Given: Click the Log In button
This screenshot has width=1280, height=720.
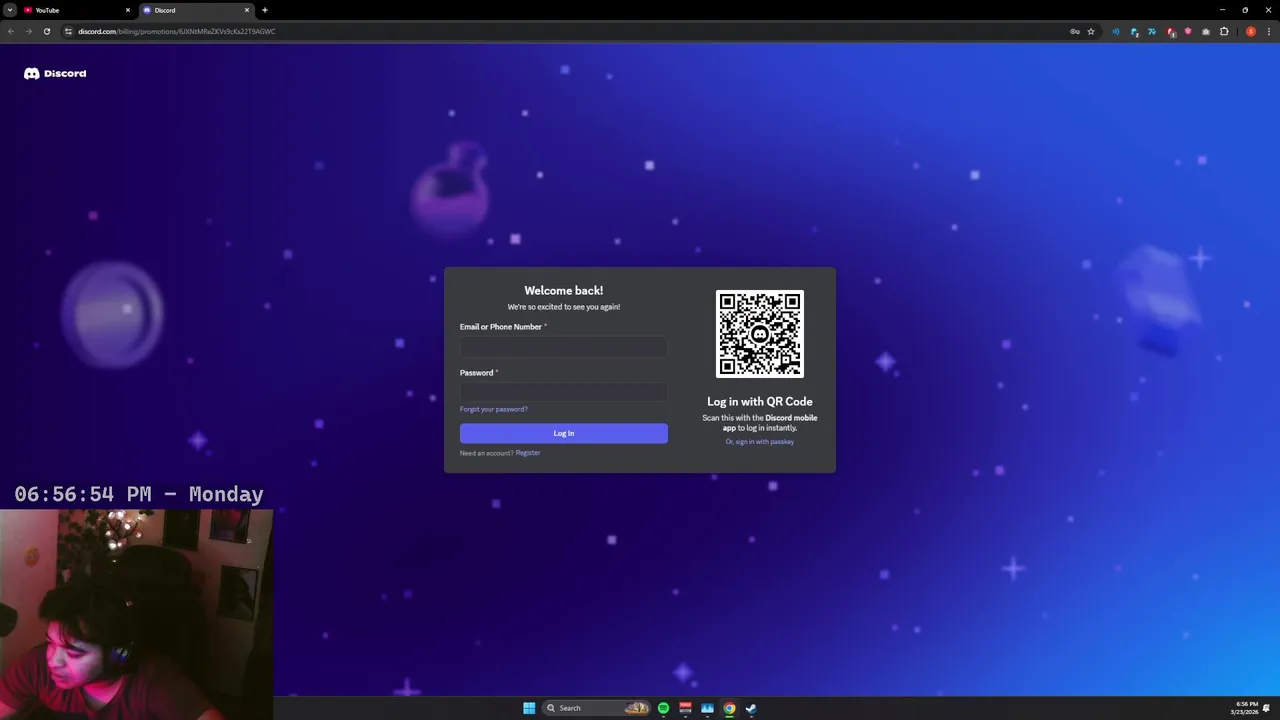Looking at the screenshot, I should 563,433.
